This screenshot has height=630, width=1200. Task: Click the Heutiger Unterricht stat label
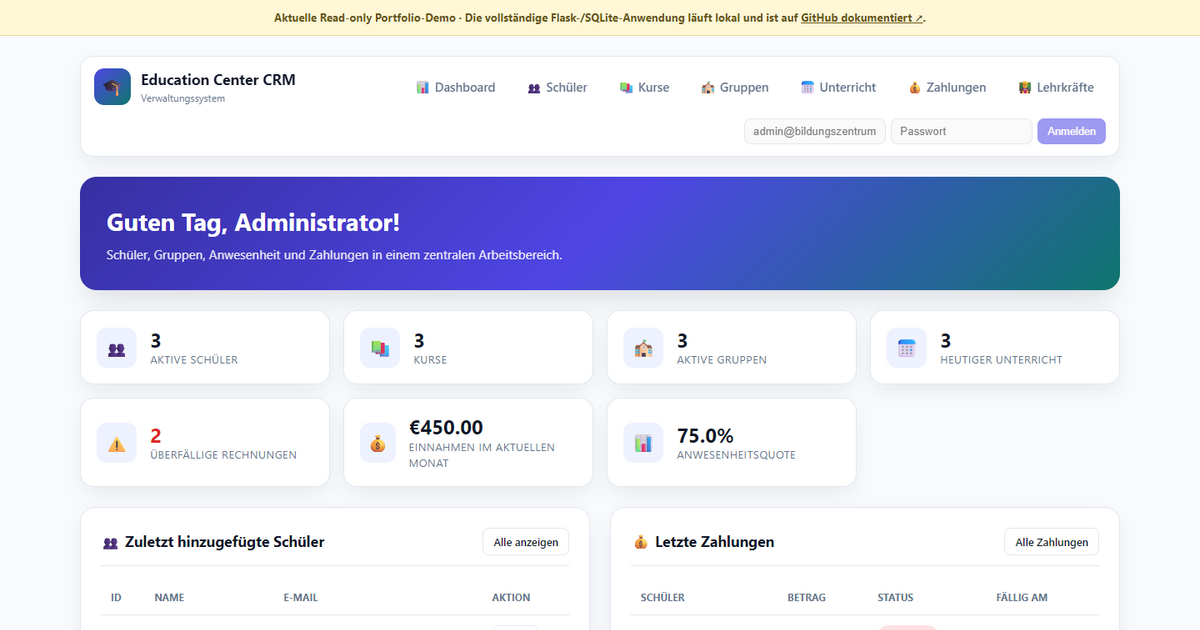[x=1001, y=360]
